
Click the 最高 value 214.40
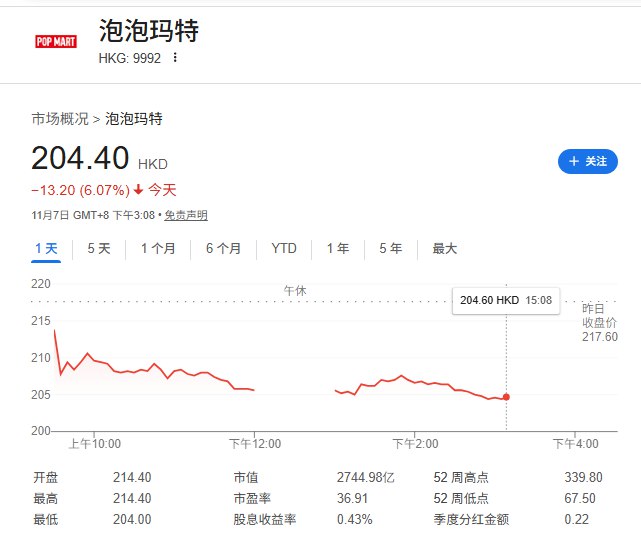132,498
